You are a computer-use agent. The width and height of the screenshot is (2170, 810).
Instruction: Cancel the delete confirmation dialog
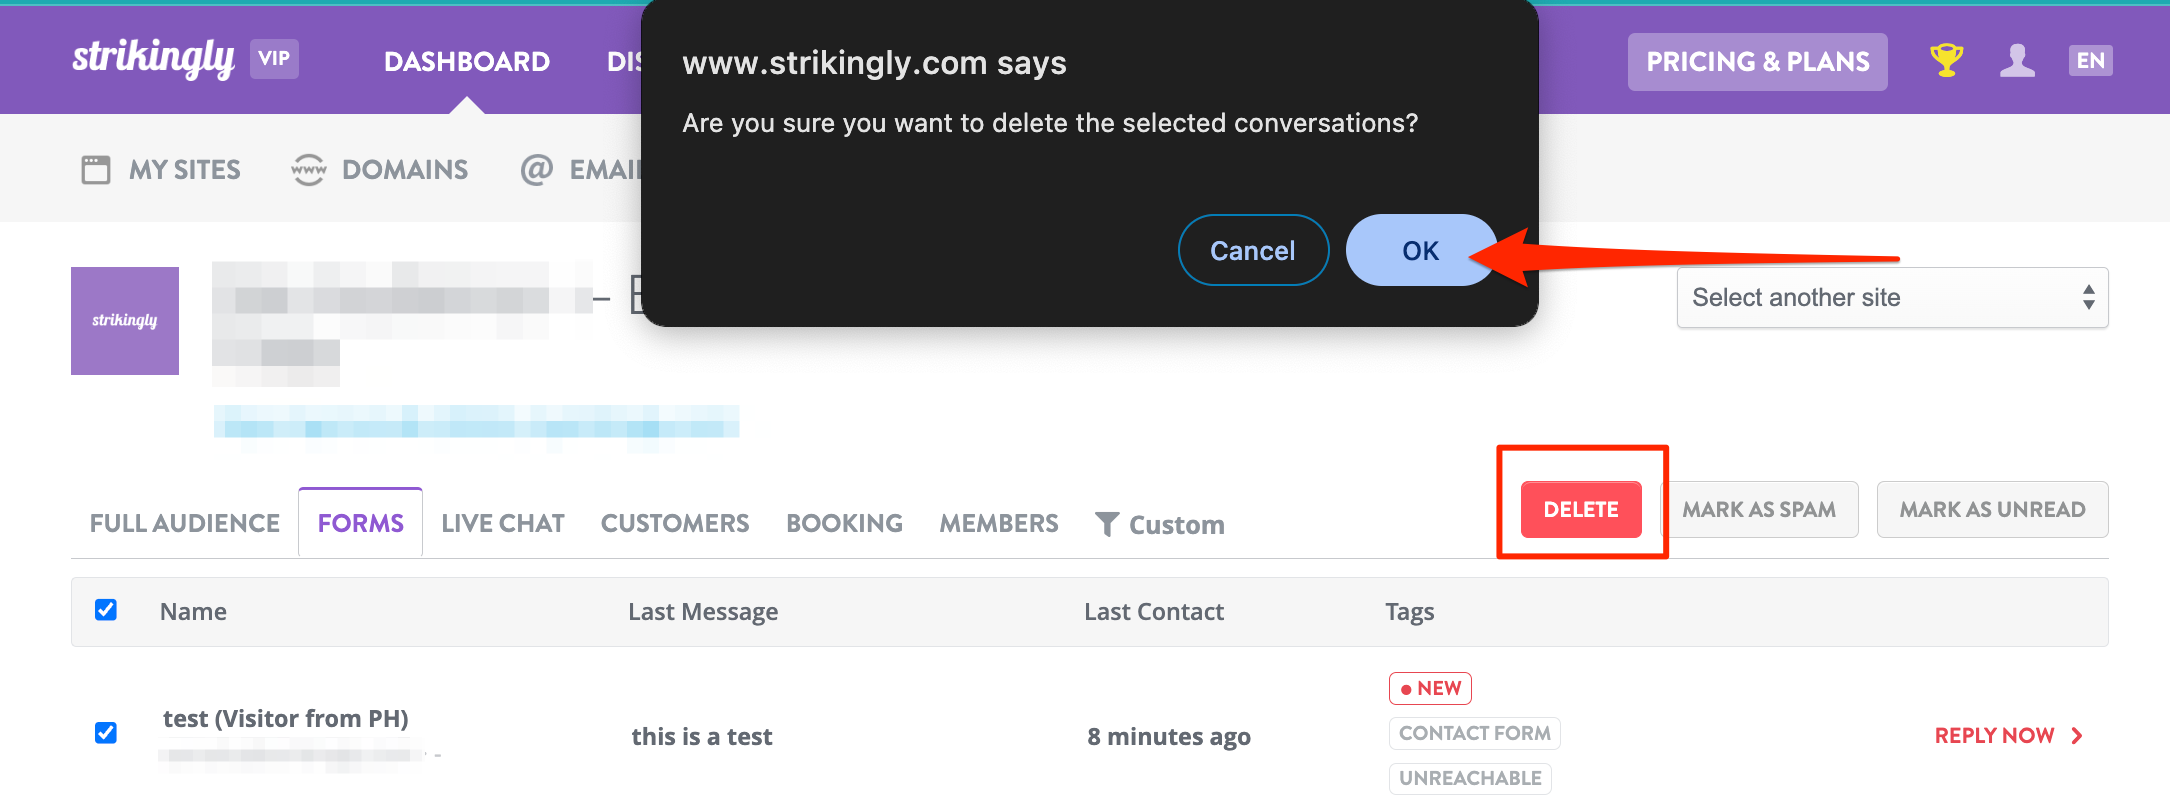click(x=1253, y=250)
